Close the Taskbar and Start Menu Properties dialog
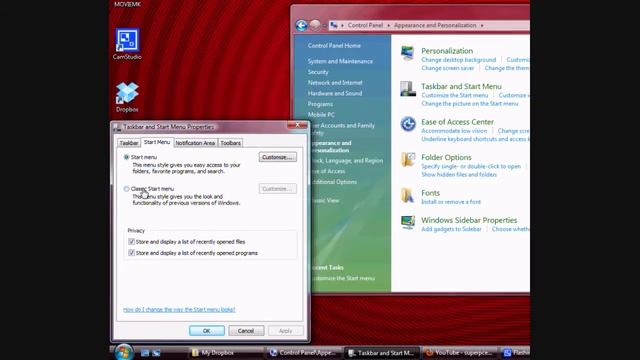The image size is (640, 360). pyautogui.click(x=298, y=125)
